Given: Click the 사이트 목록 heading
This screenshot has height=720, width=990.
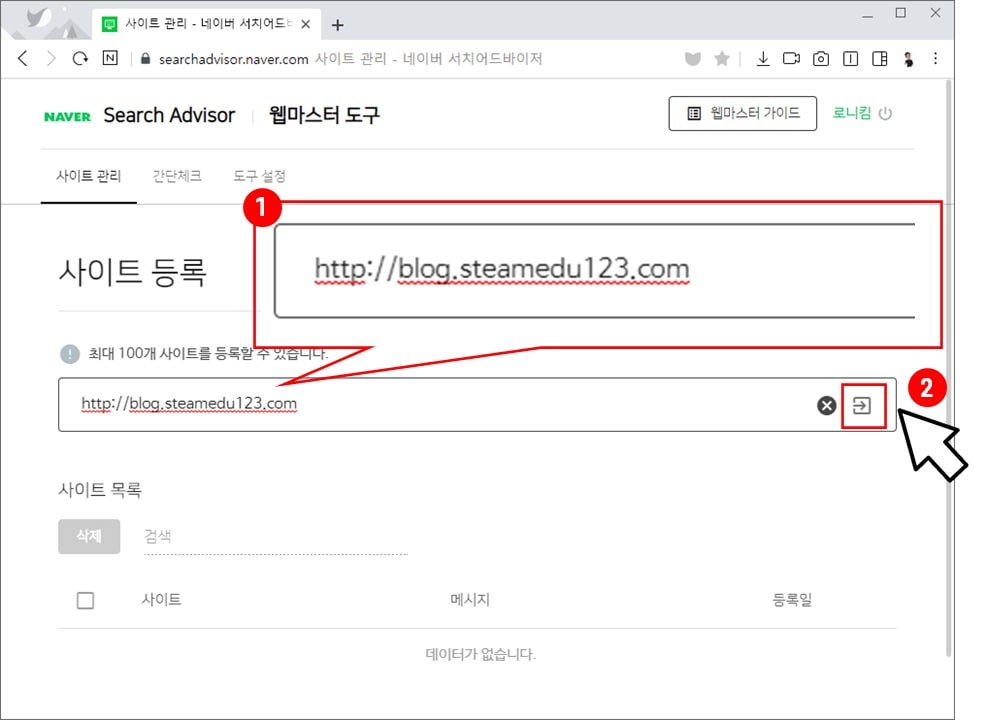Looking at the screenshot, I should [x=100, y=489].
